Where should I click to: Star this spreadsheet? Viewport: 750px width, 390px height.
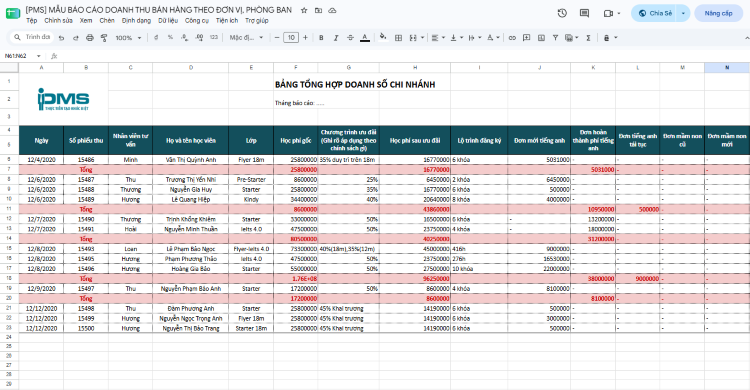pos(304,10)
